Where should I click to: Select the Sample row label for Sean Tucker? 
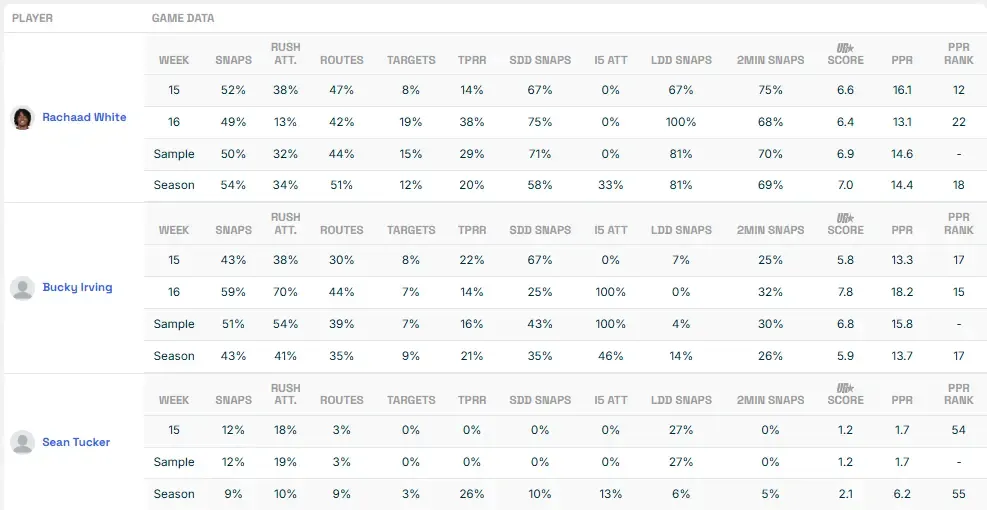[174, 462]
